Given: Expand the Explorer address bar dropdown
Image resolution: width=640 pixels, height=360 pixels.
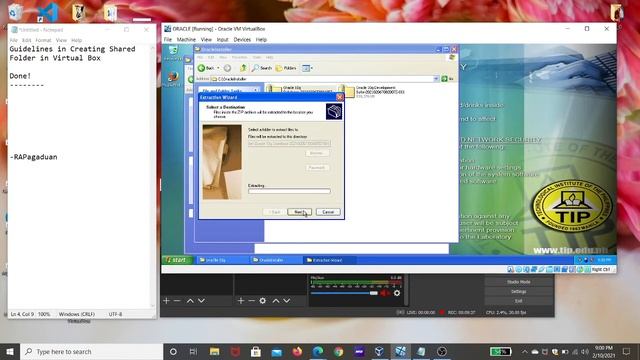Looking at the screenshot, I should pyautogui.click(x=436, y=79).
